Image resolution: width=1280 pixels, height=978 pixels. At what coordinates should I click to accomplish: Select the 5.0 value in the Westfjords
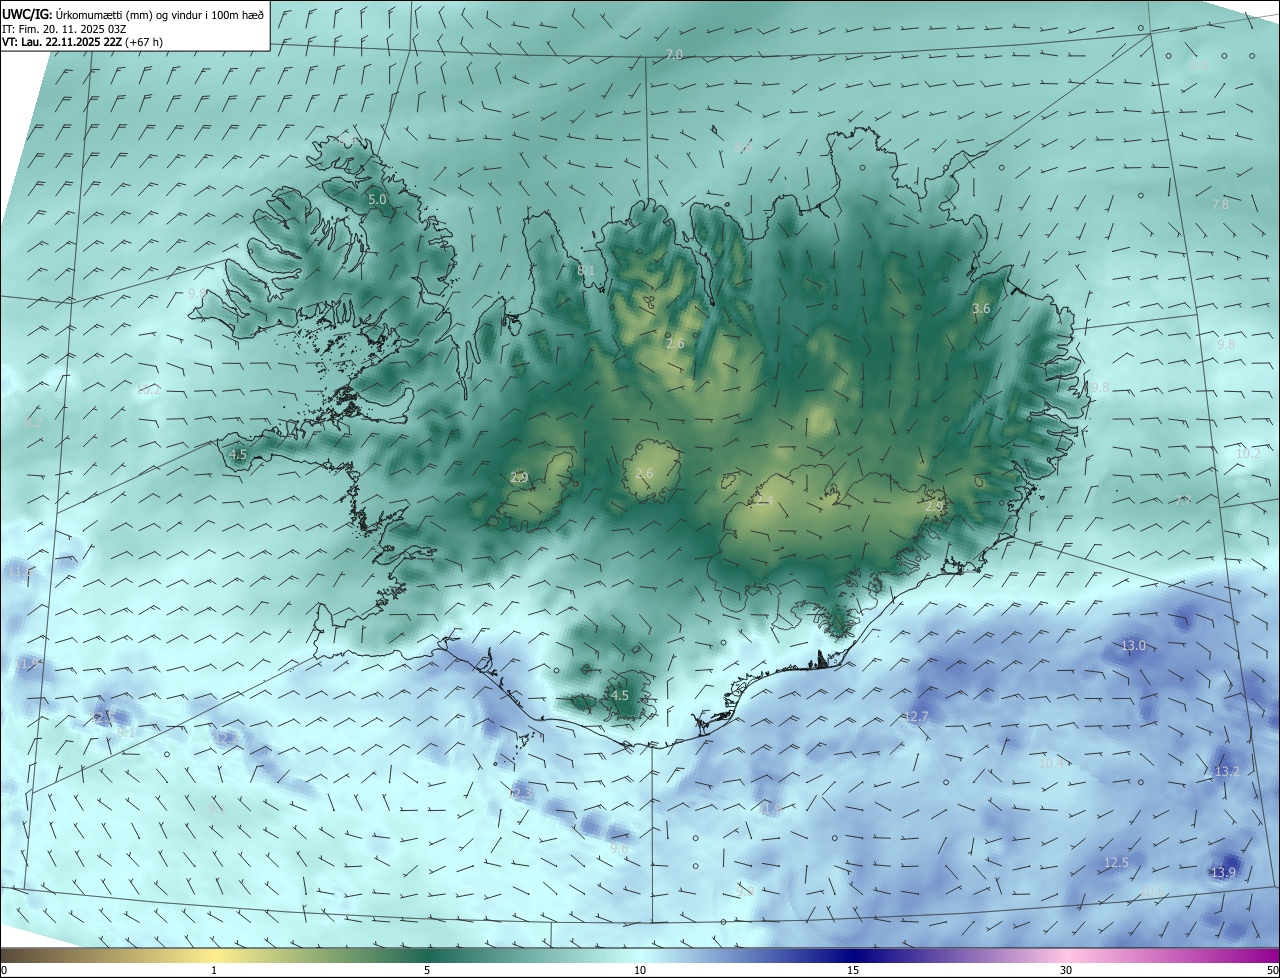377,200
